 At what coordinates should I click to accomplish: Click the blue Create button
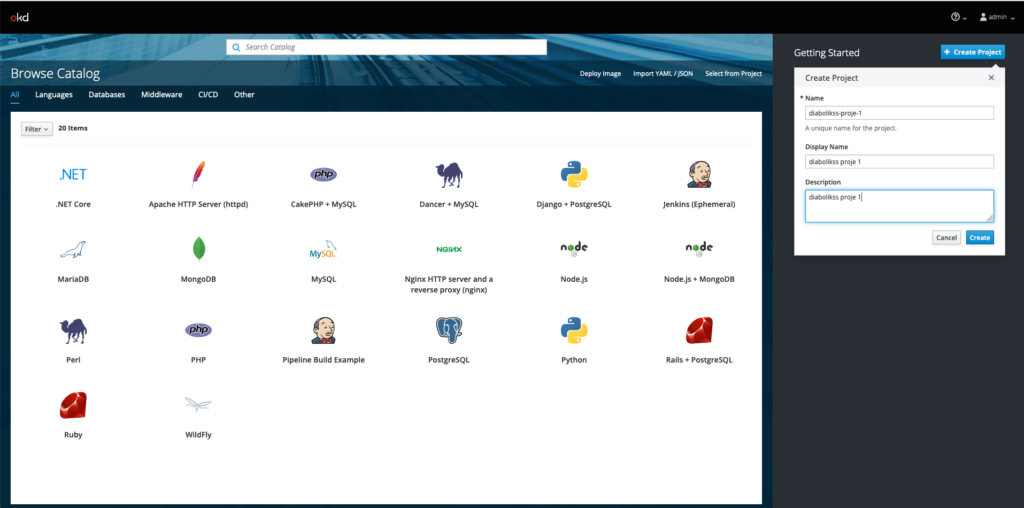coord(980,238)
